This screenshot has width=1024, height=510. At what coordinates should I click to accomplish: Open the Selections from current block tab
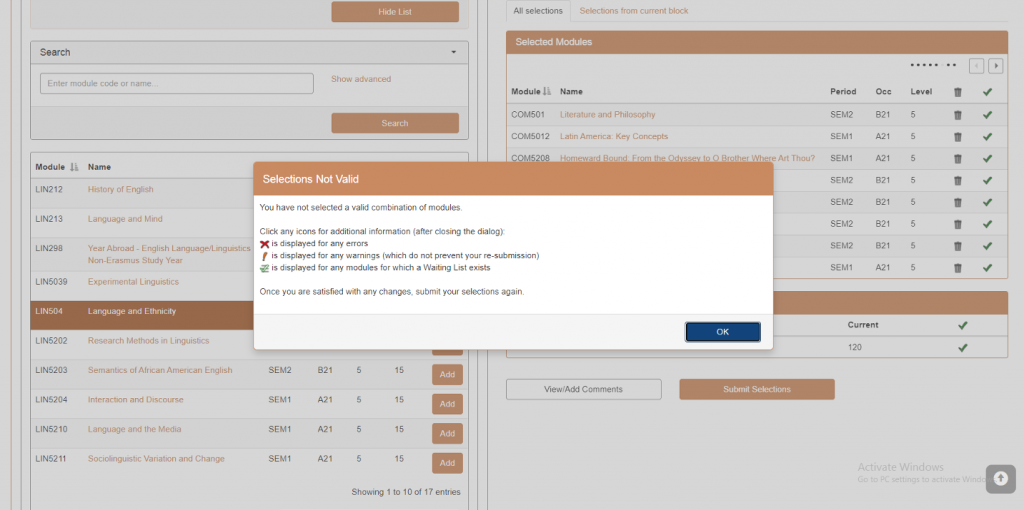(634, 11)
